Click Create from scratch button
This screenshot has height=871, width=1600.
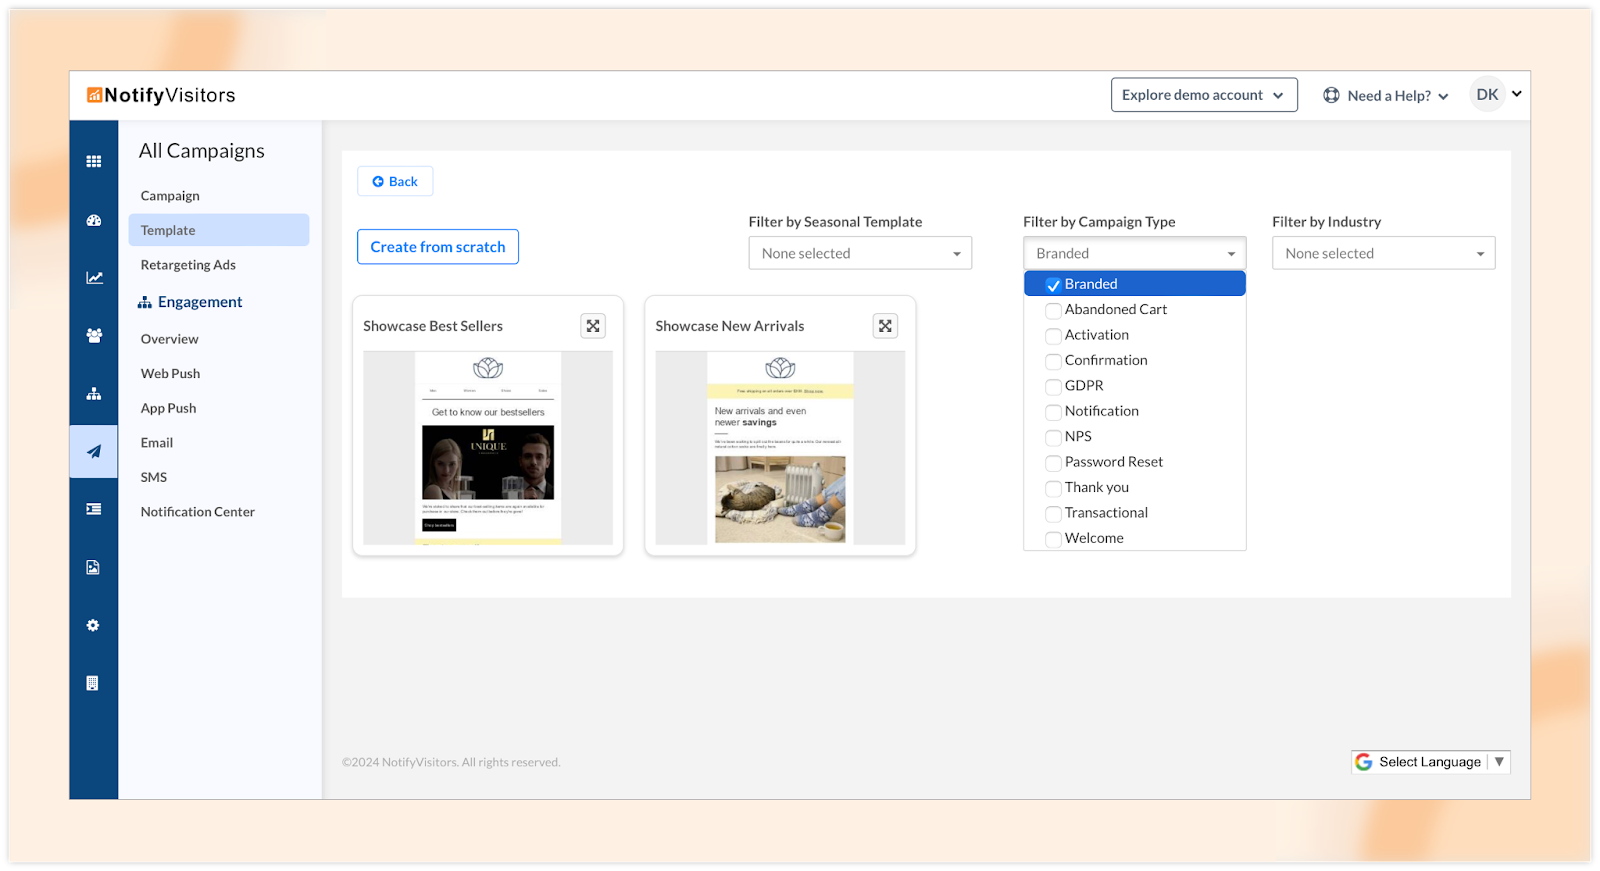click(438, 247)
